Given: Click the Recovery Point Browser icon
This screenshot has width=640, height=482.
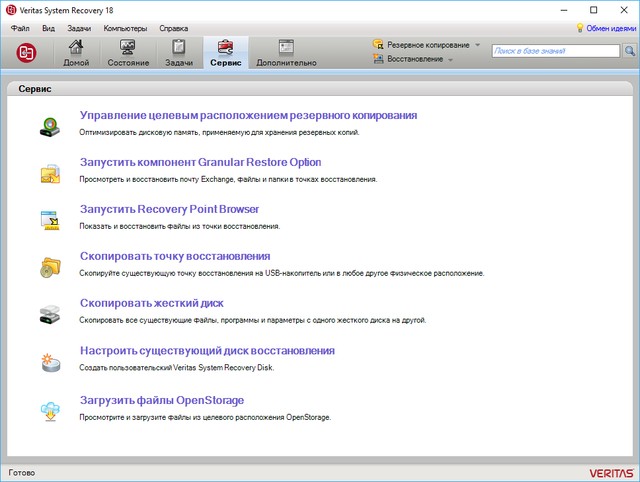Looking at the screenshot, I should point(50,220).
